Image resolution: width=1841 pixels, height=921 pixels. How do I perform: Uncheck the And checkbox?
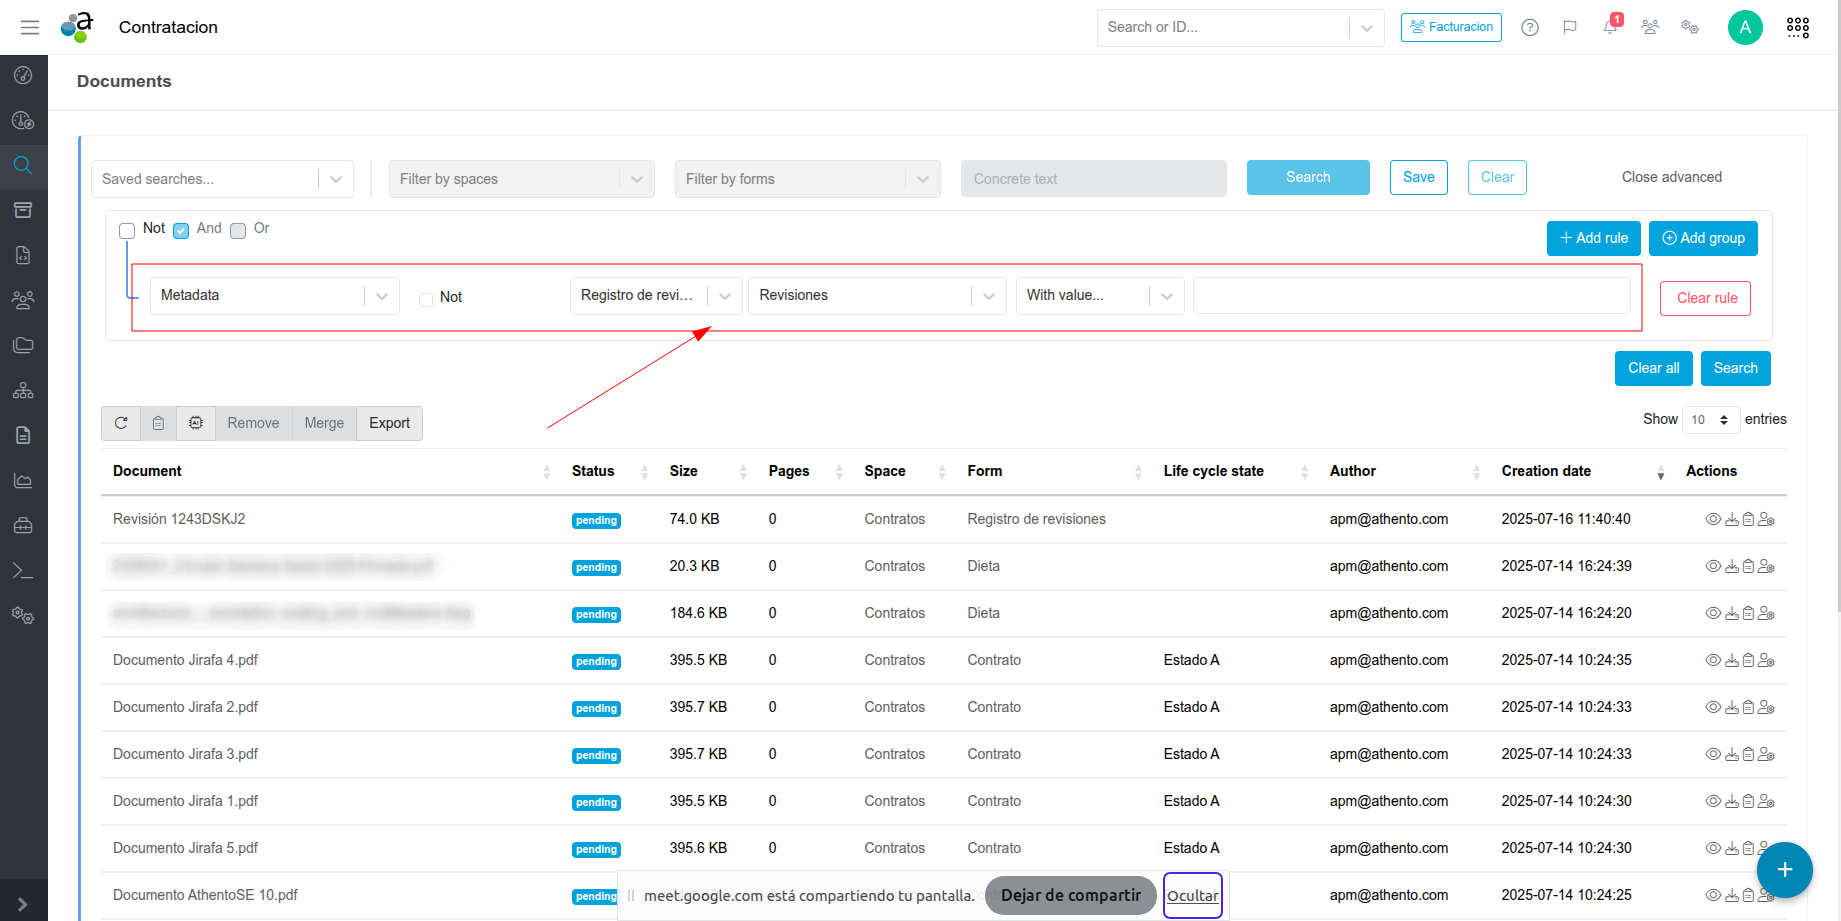tap(181, 231)
